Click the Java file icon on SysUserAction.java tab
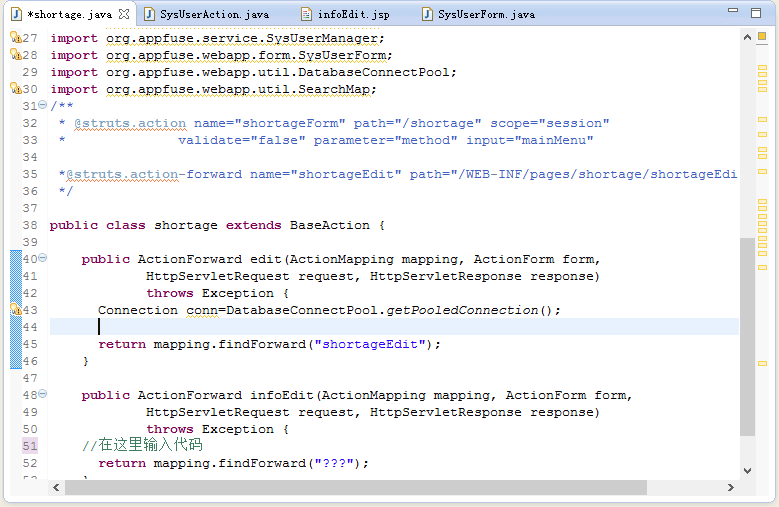Screen dimensions: 779x507 pos(149,14)
